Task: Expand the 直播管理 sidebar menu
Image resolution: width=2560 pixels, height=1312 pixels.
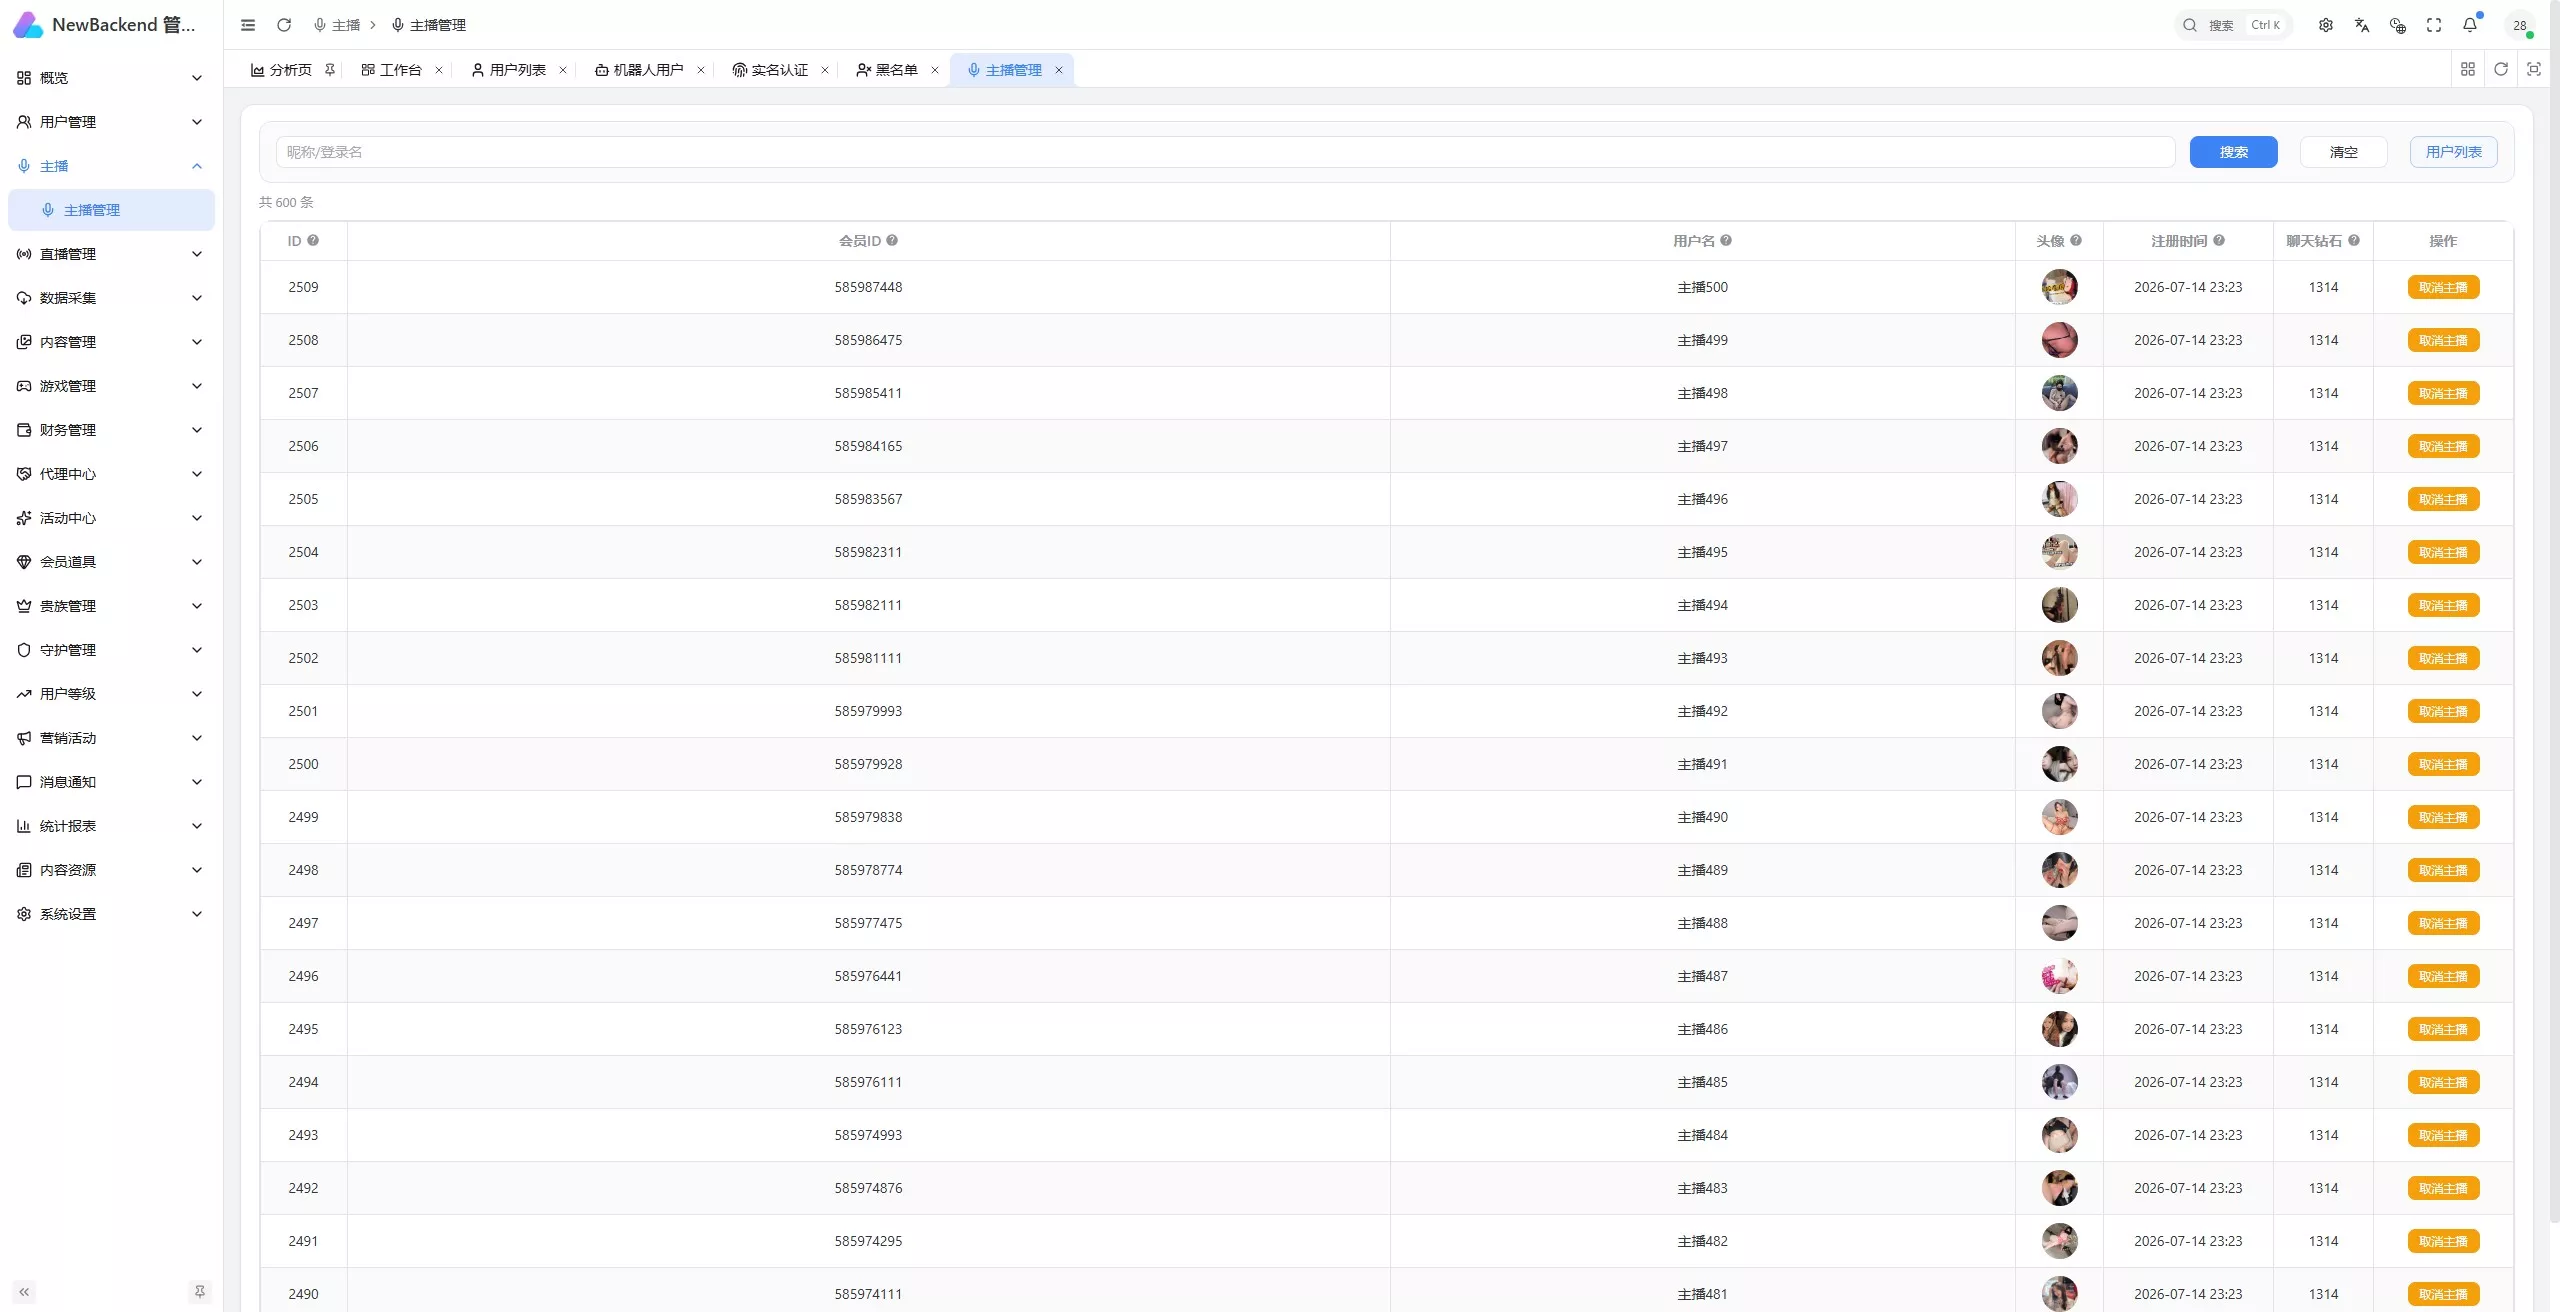Action: (x=111, y=254)
